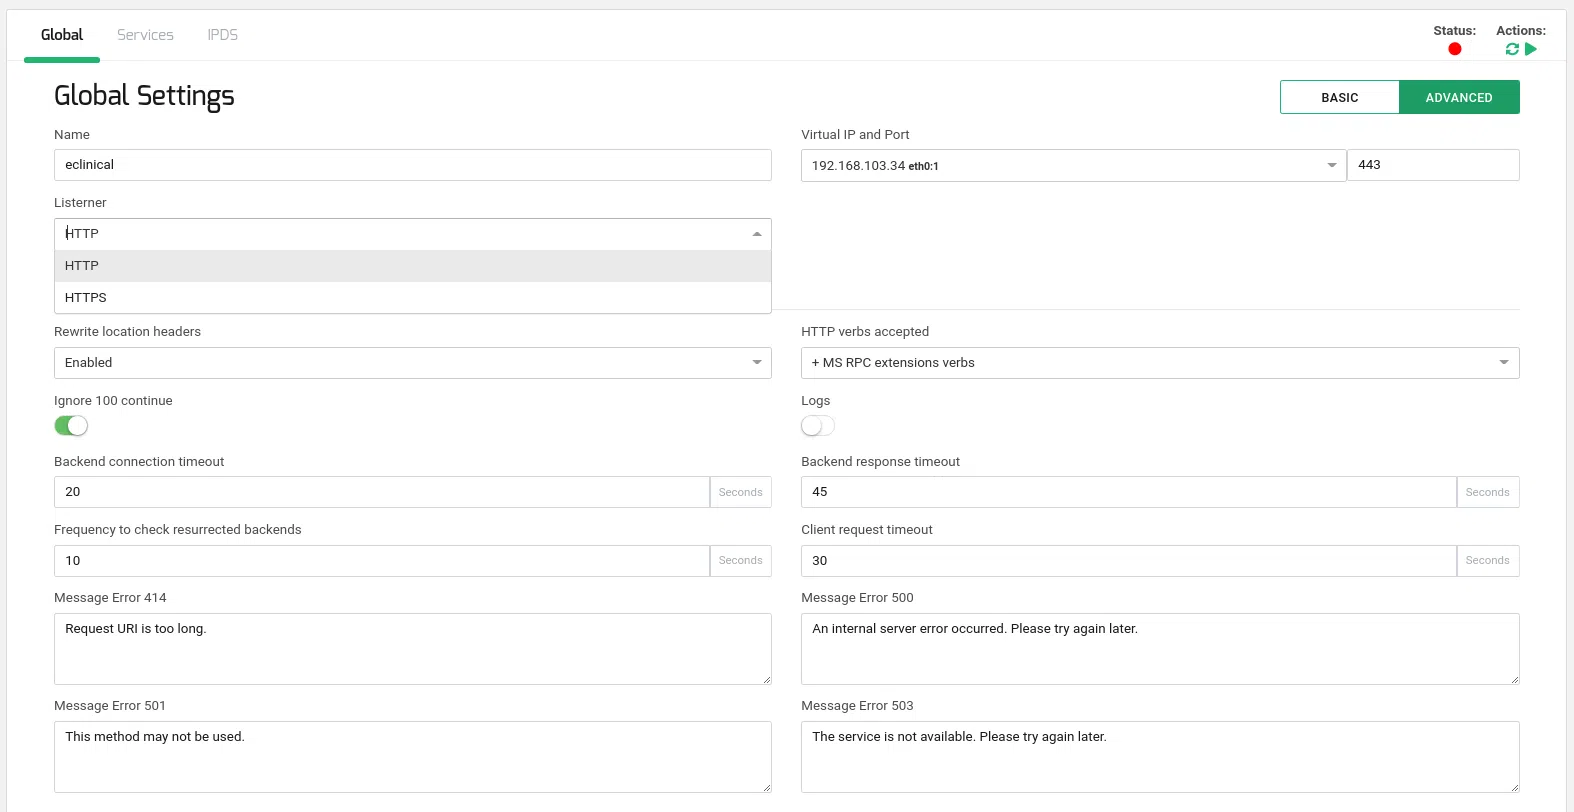Click resize handle of Message Error 500 box

[1514, 679]
